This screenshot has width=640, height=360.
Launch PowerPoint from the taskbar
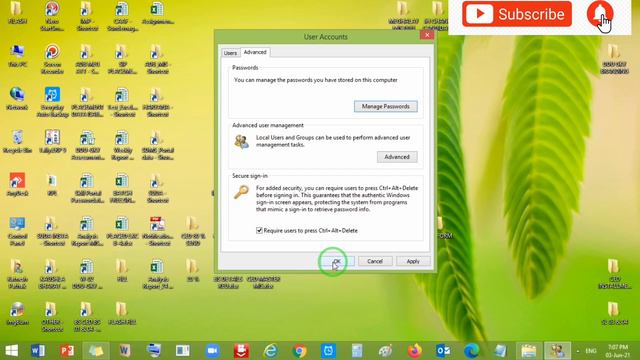click(x=67, y=351)
